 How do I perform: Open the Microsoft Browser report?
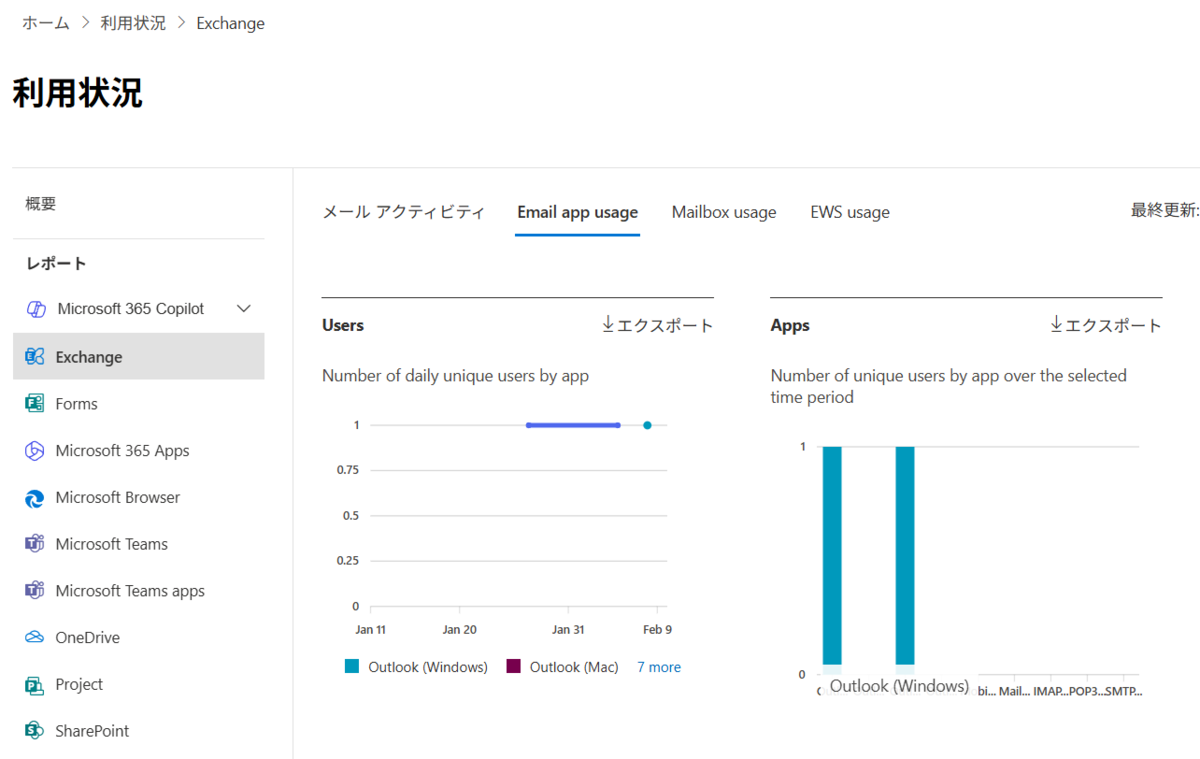coord(118,498)
